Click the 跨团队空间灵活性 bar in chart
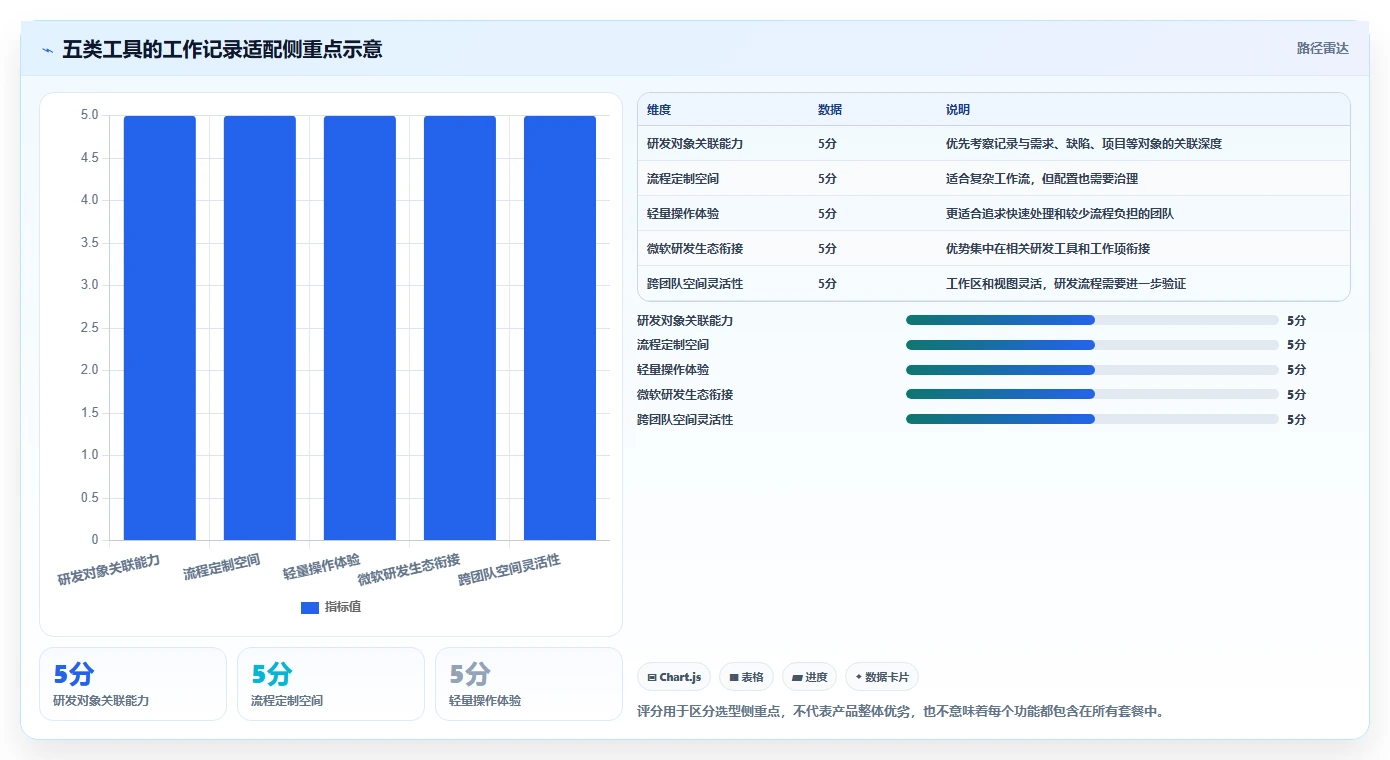1390x760 pixels. click(560, 328)
